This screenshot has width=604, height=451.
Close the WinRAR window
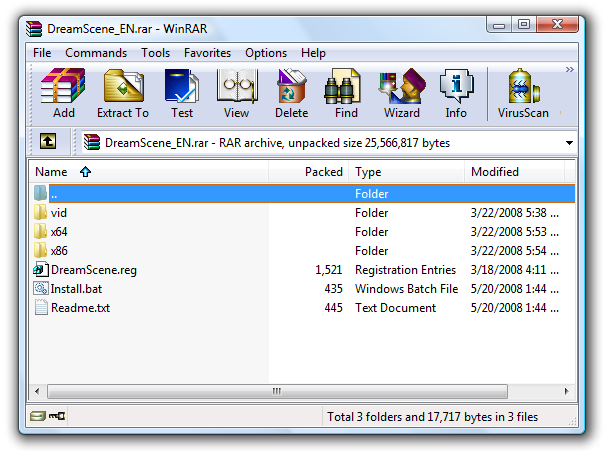[x=557, y=25]
